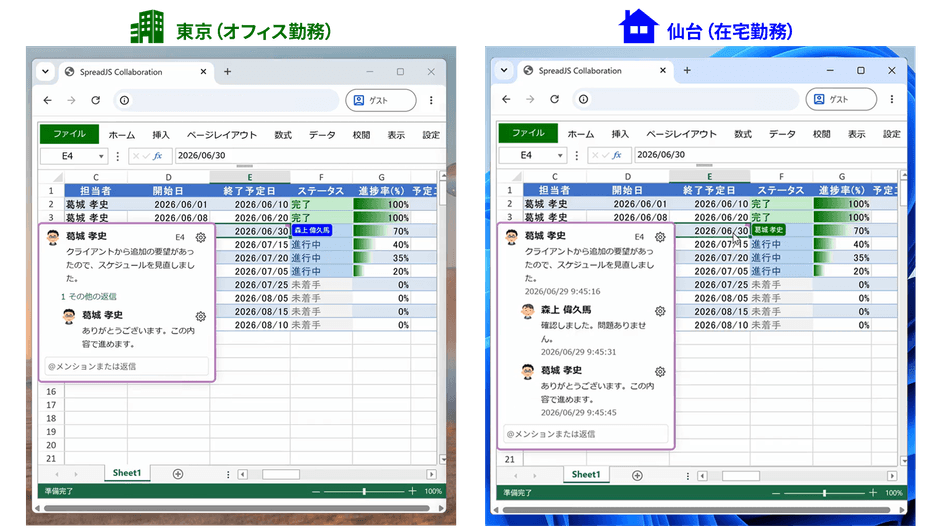Click select-all corner triangle in Tokyo sheet
940x529 pixels.
point(57,178)
